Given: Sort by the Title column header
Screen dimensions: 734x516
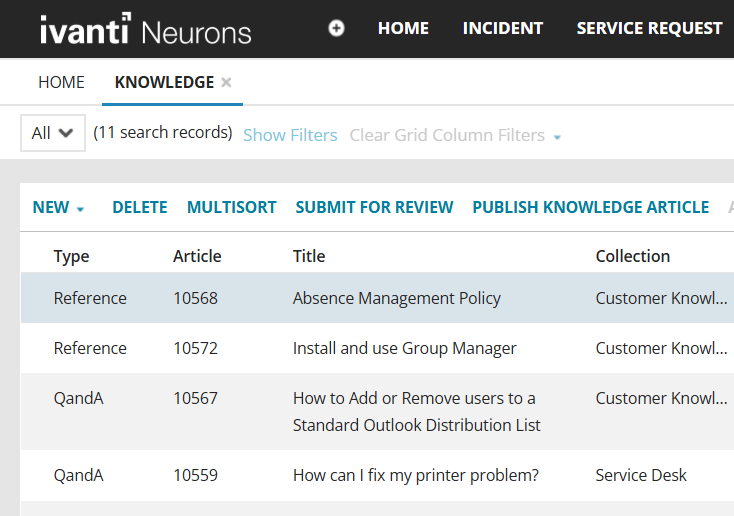Looking at the screenshot, I should click(x=309, y=256).
